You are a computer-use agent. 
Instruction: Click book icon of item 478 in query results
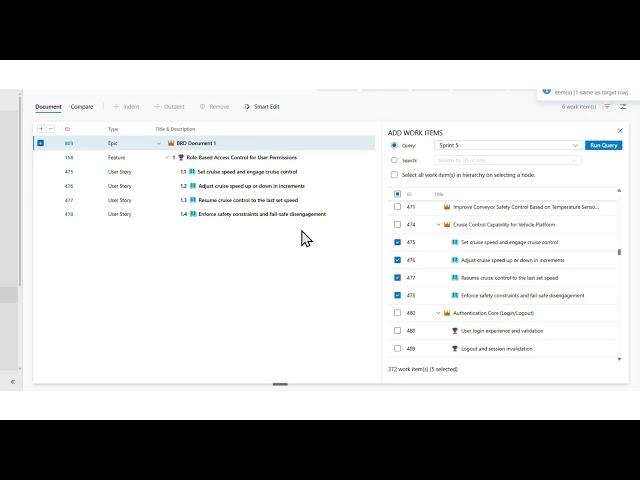pyautogui.click(x=455, y=296)
